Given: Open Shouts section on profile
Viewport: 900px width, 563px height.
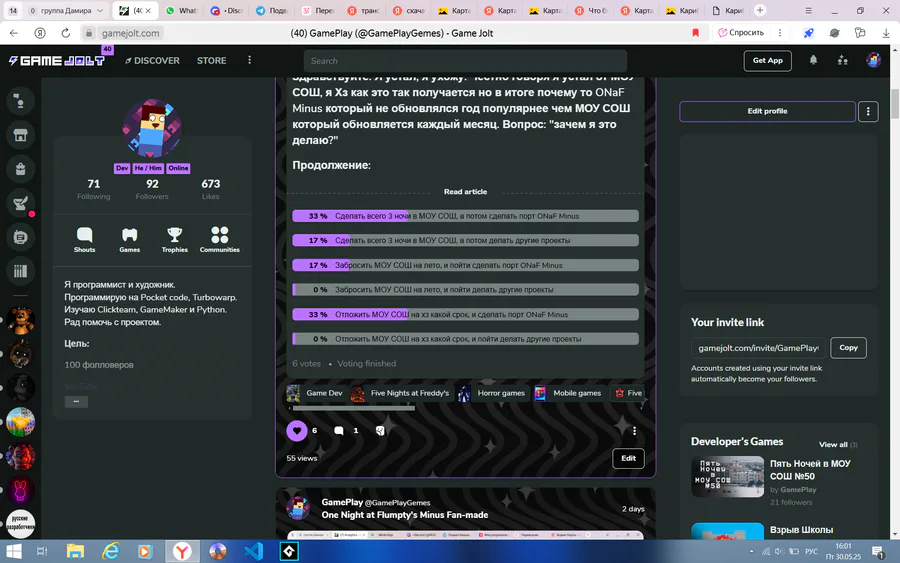Looking at the screenshot, I should click(84, 239).
